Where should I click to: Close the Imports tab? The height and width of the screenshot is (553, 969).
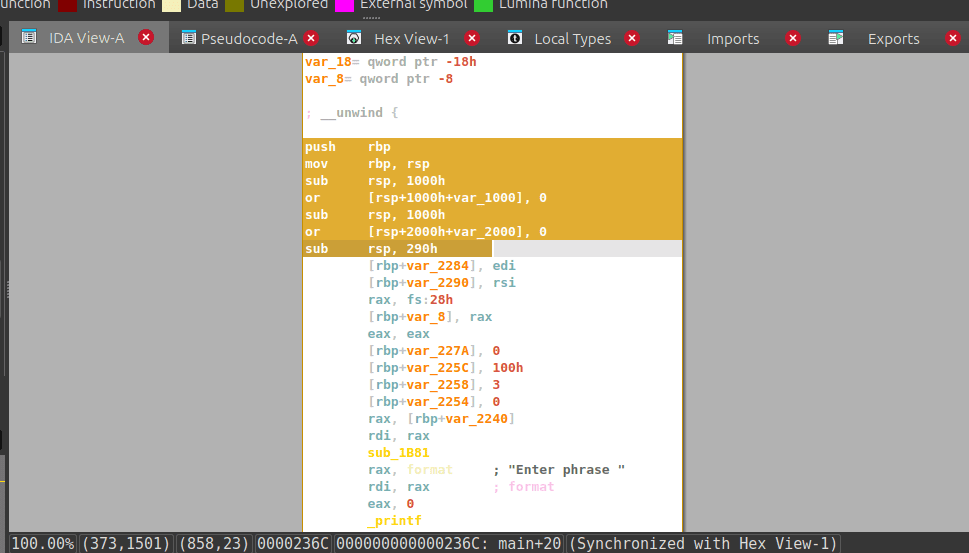[x=793, y=39]
